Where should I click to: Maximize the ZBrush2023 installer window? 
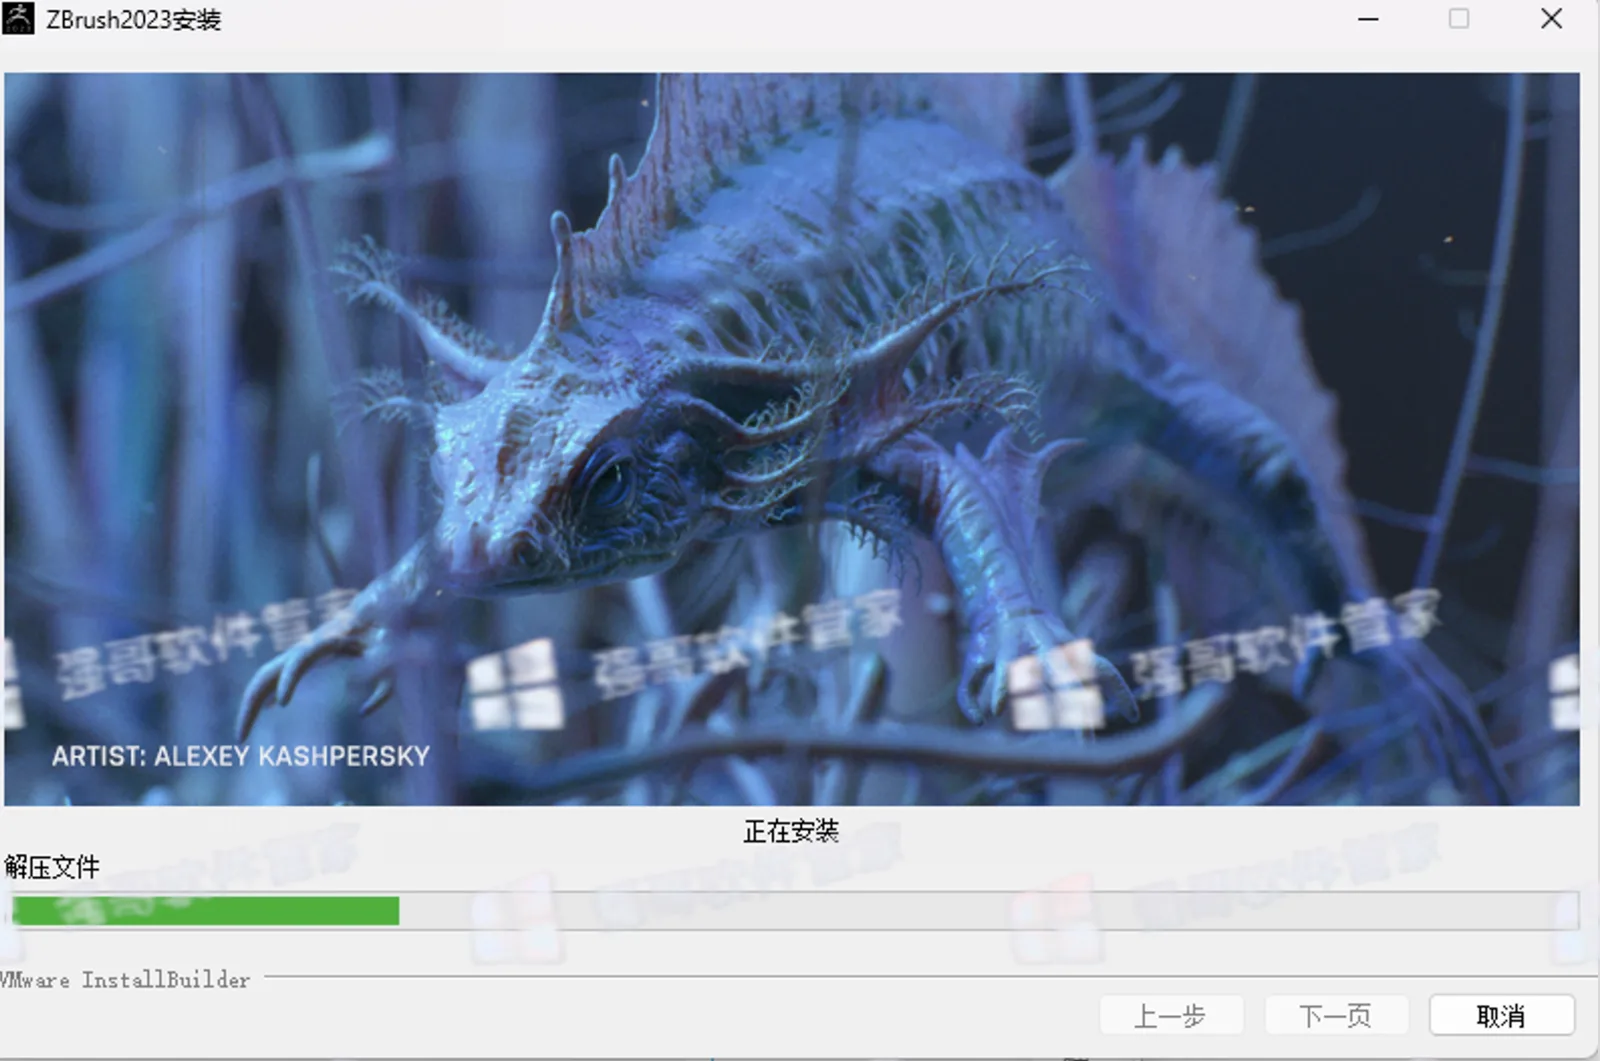1459,19
